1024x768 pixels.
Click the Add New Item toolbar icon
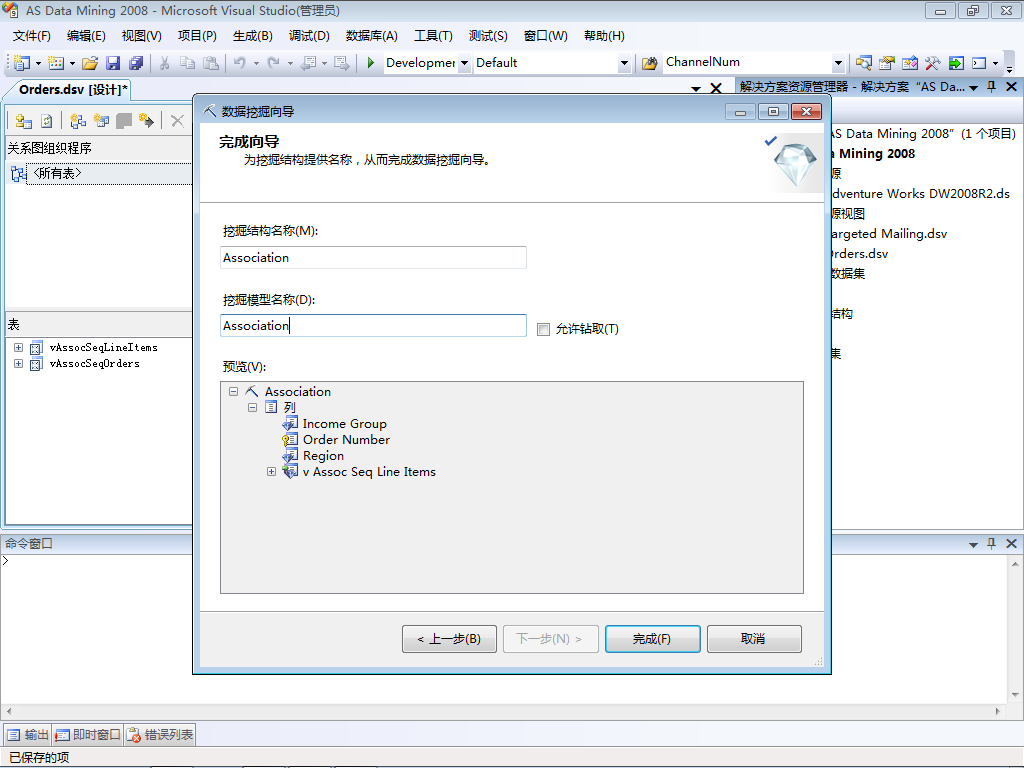(56, 63)
